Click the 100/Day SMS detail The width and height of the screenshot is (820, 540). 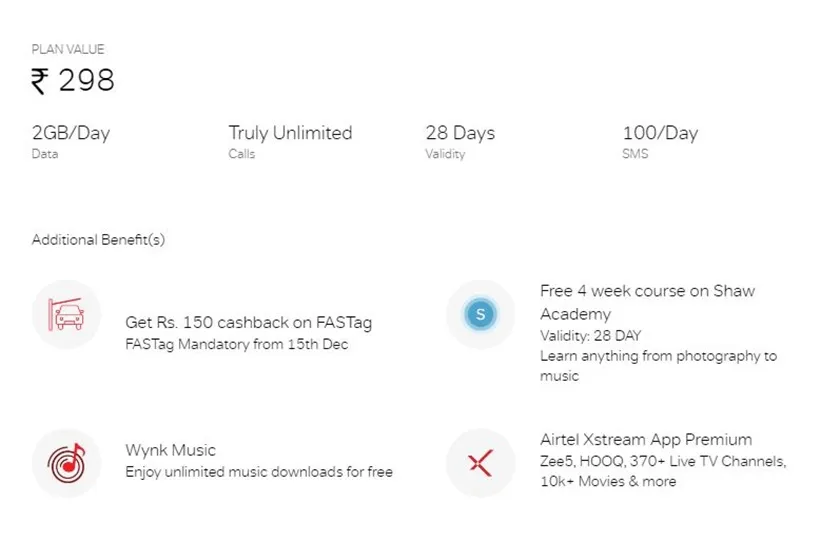[660, 133]
